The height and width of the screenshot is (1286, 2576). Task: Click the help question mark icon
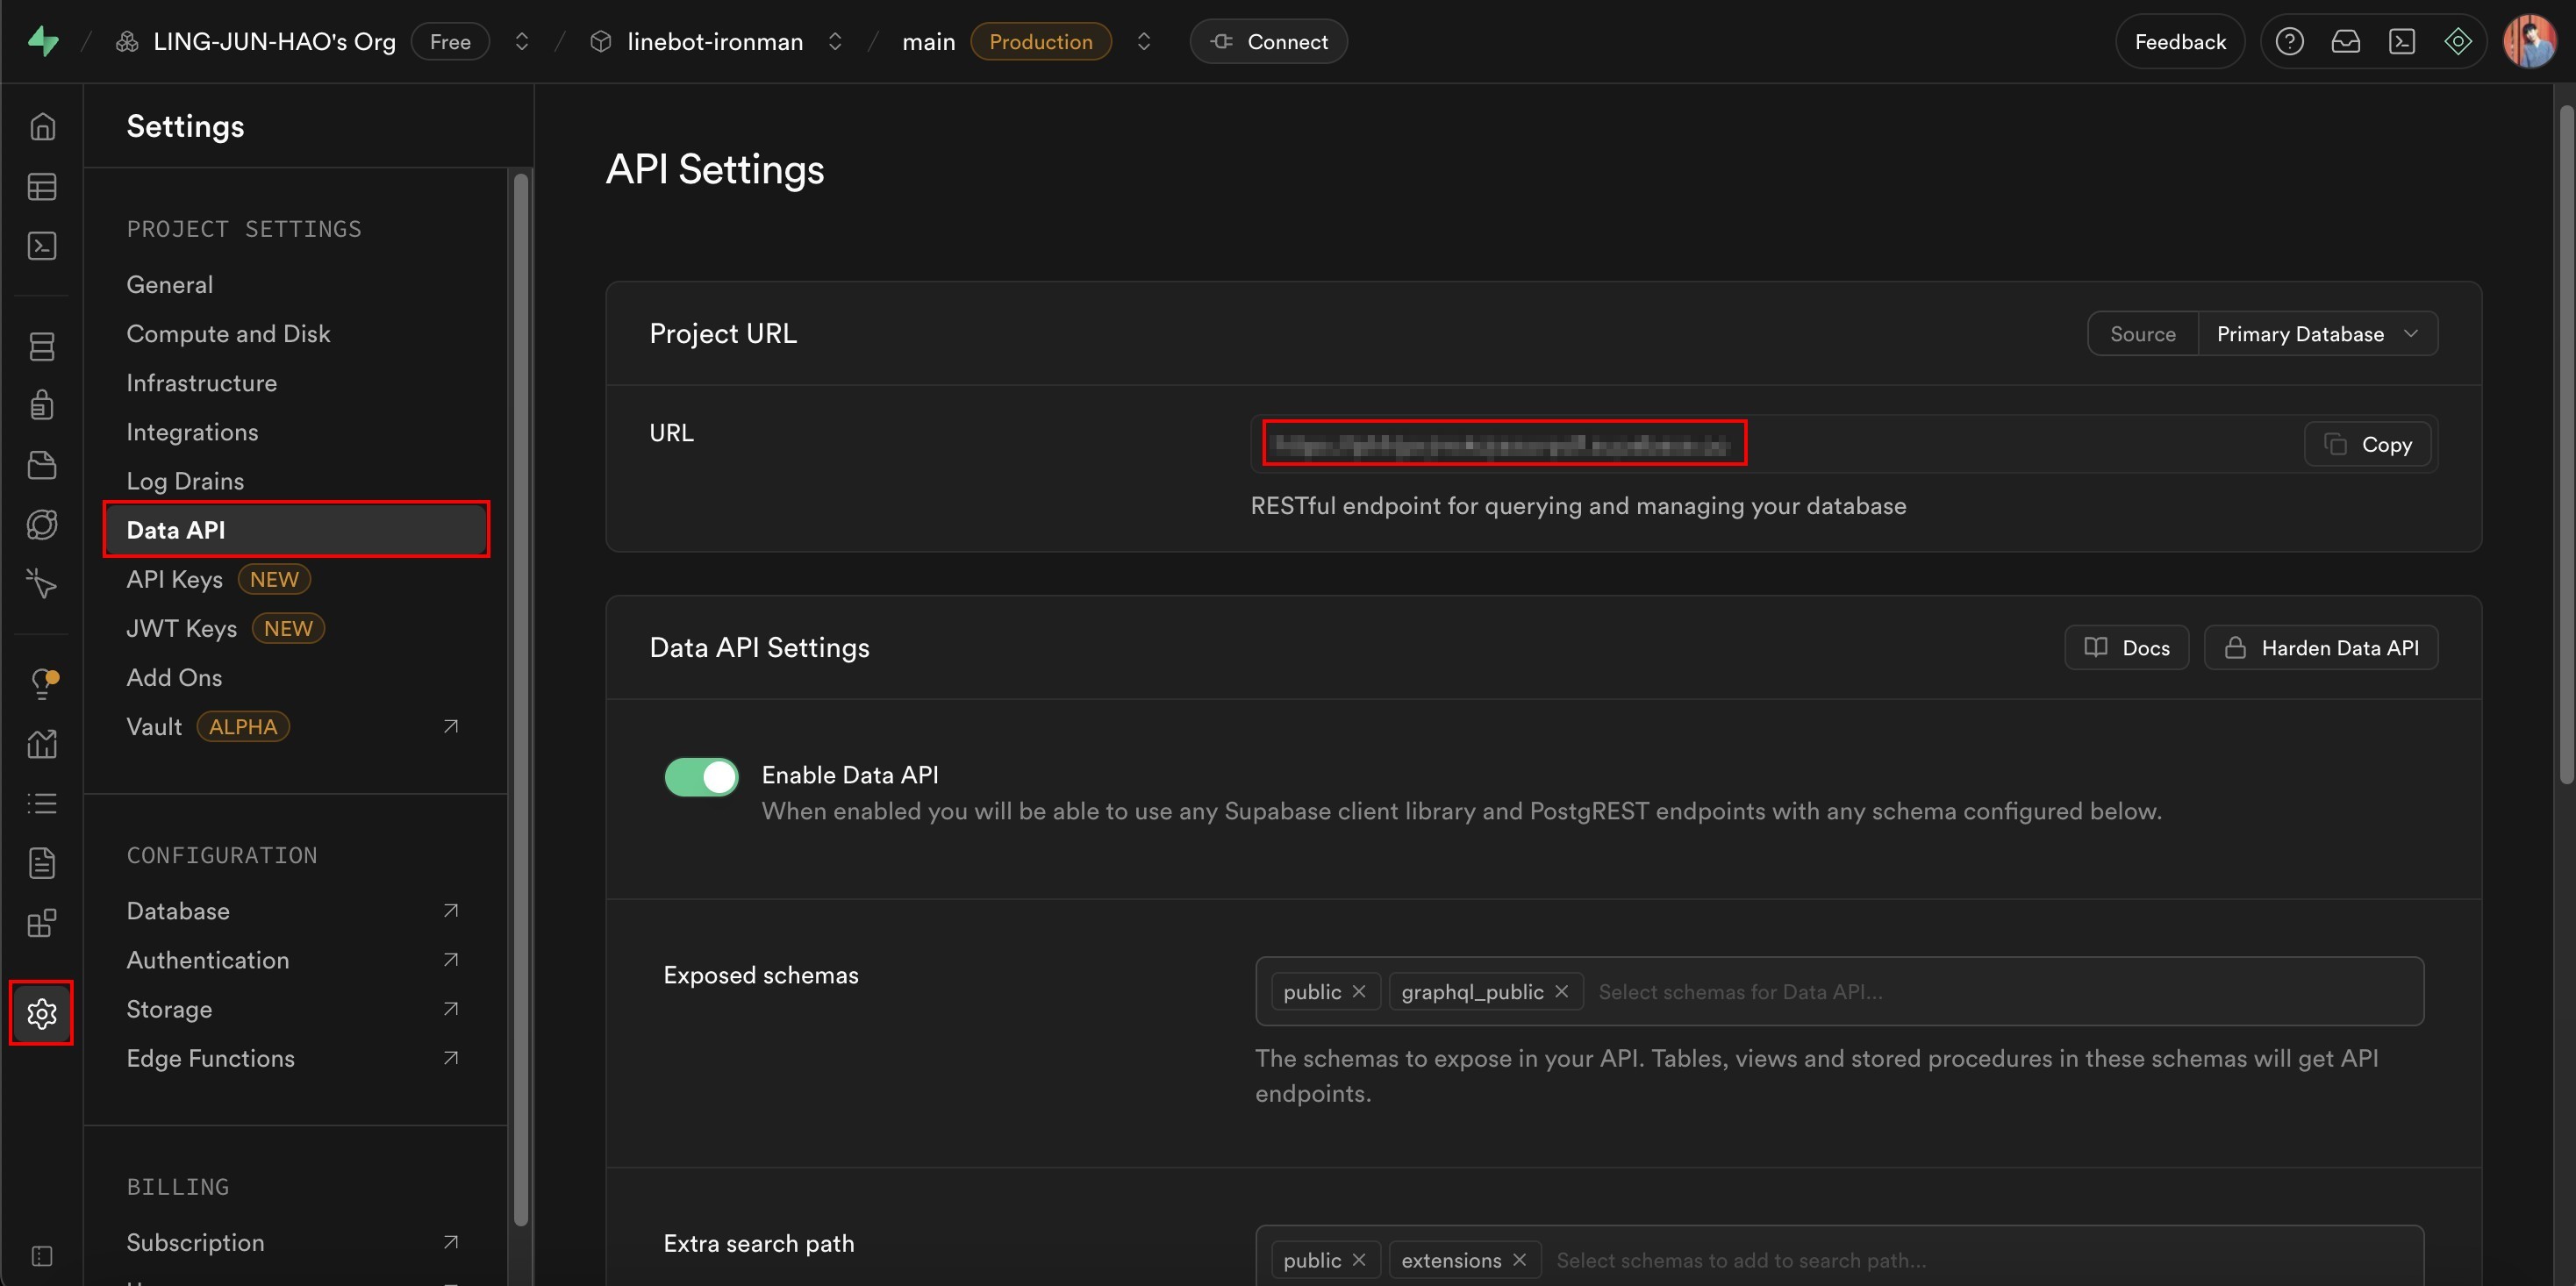tap(2289, 42)
